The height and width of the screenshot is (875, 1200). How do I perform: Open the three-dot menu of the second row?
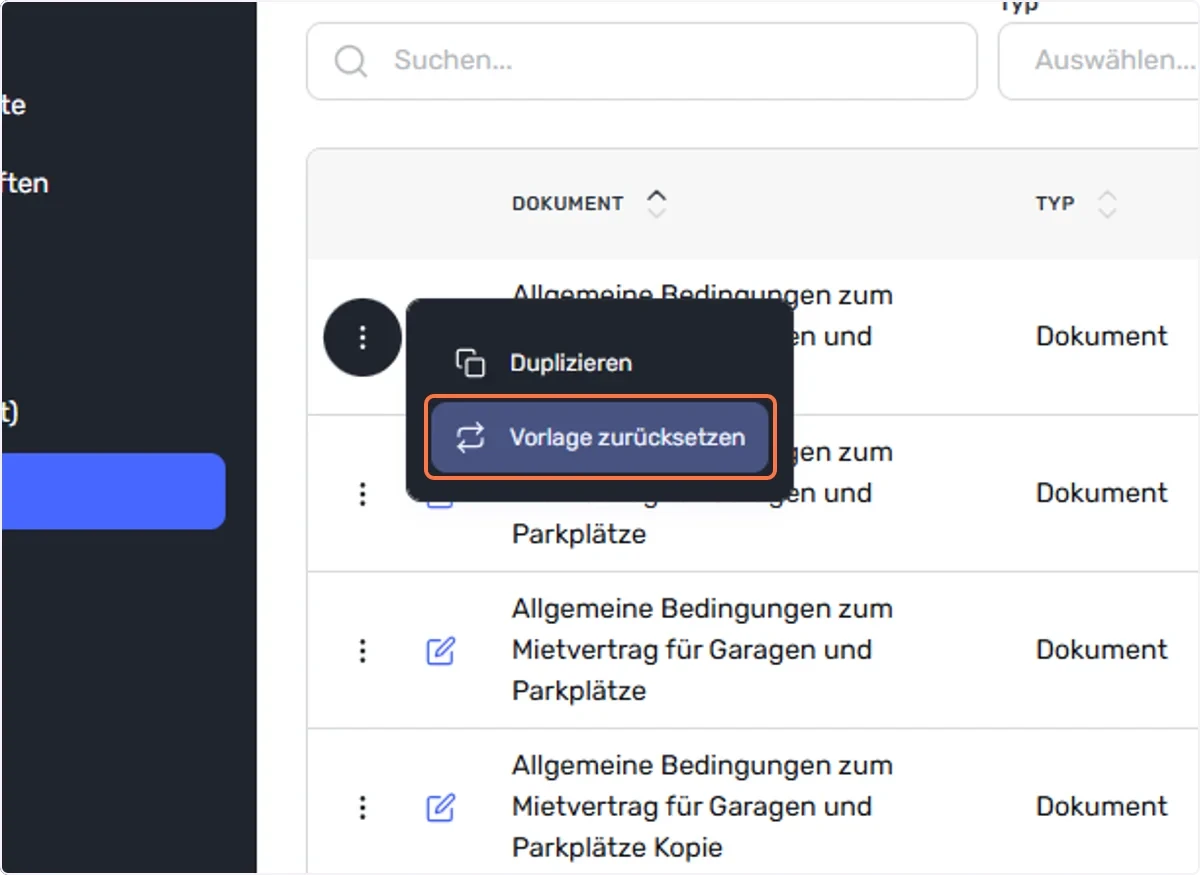tap(363, 493)
